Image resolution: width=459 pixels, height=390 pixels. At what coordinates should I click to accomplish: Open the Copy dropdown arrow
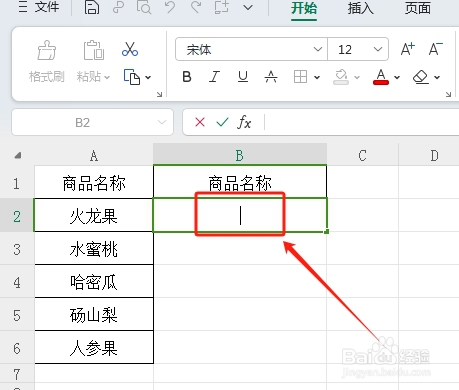(148, 77)
